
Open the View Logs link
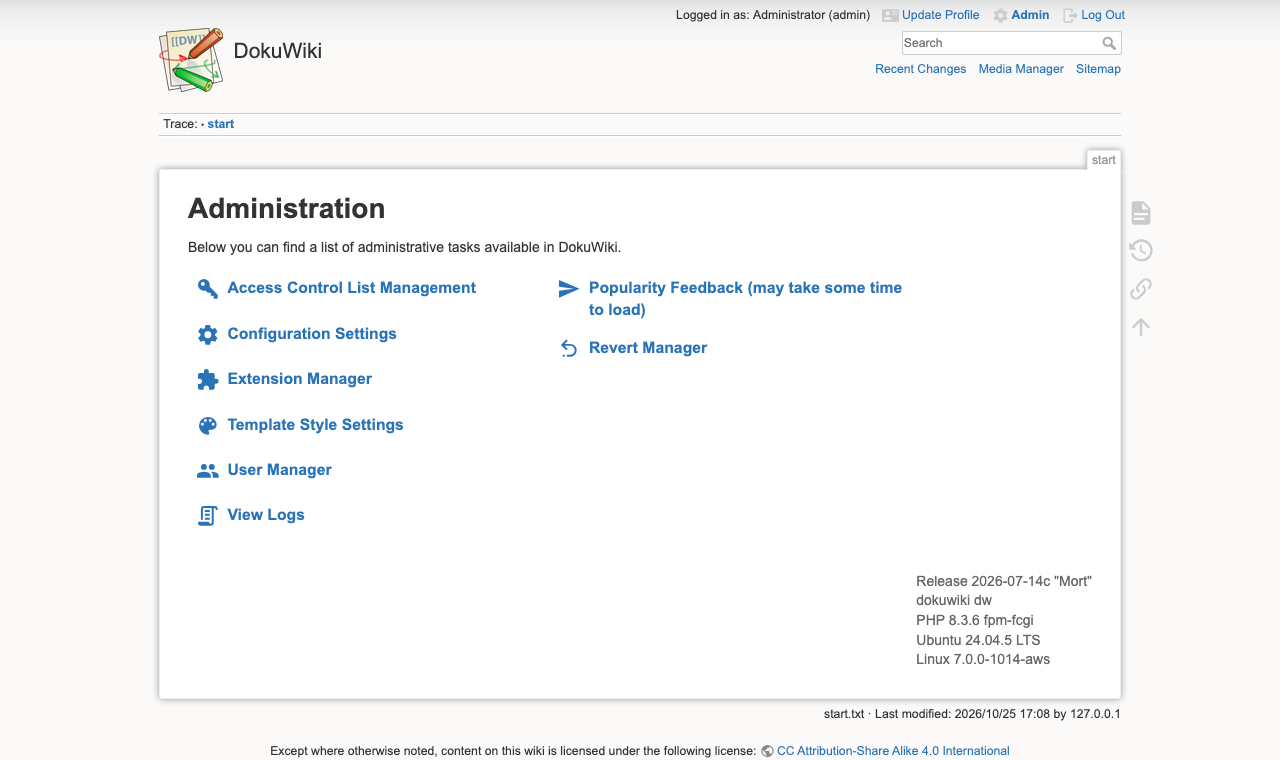click(266, 515)
